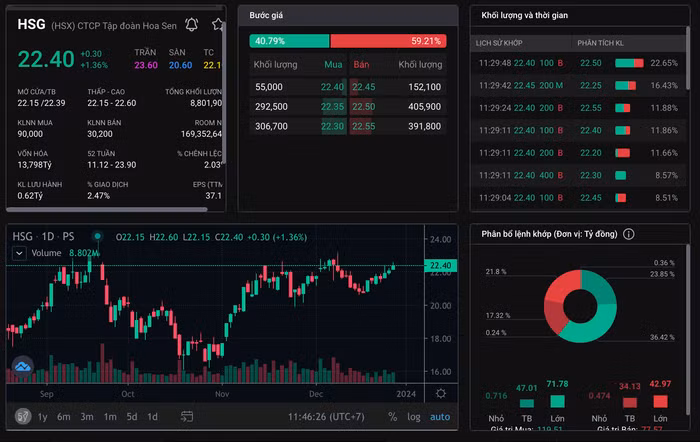Screen dimensions: 700x442
Task: Add HSG to favorites with star icon
Action: tap(217, 23)
